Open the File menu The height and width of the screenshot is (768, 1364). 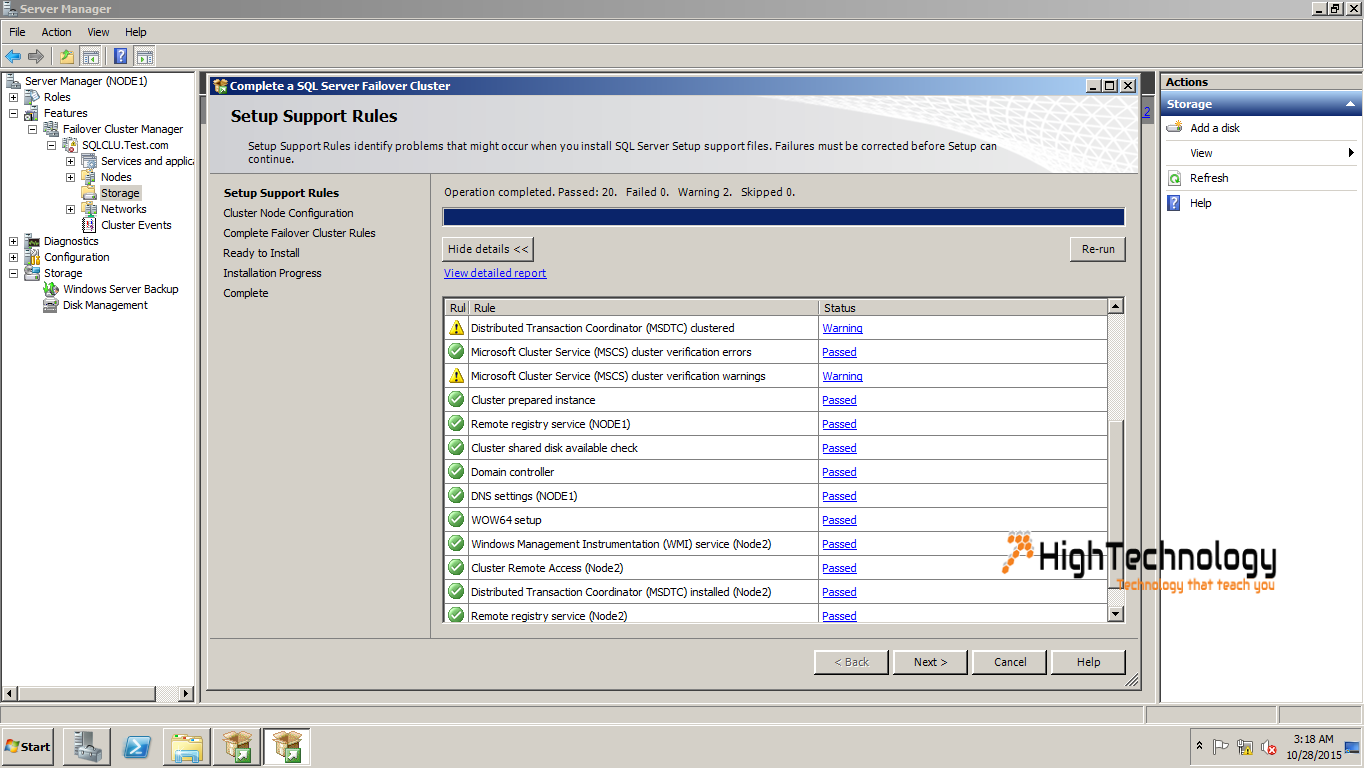click(x=17, y=32)
